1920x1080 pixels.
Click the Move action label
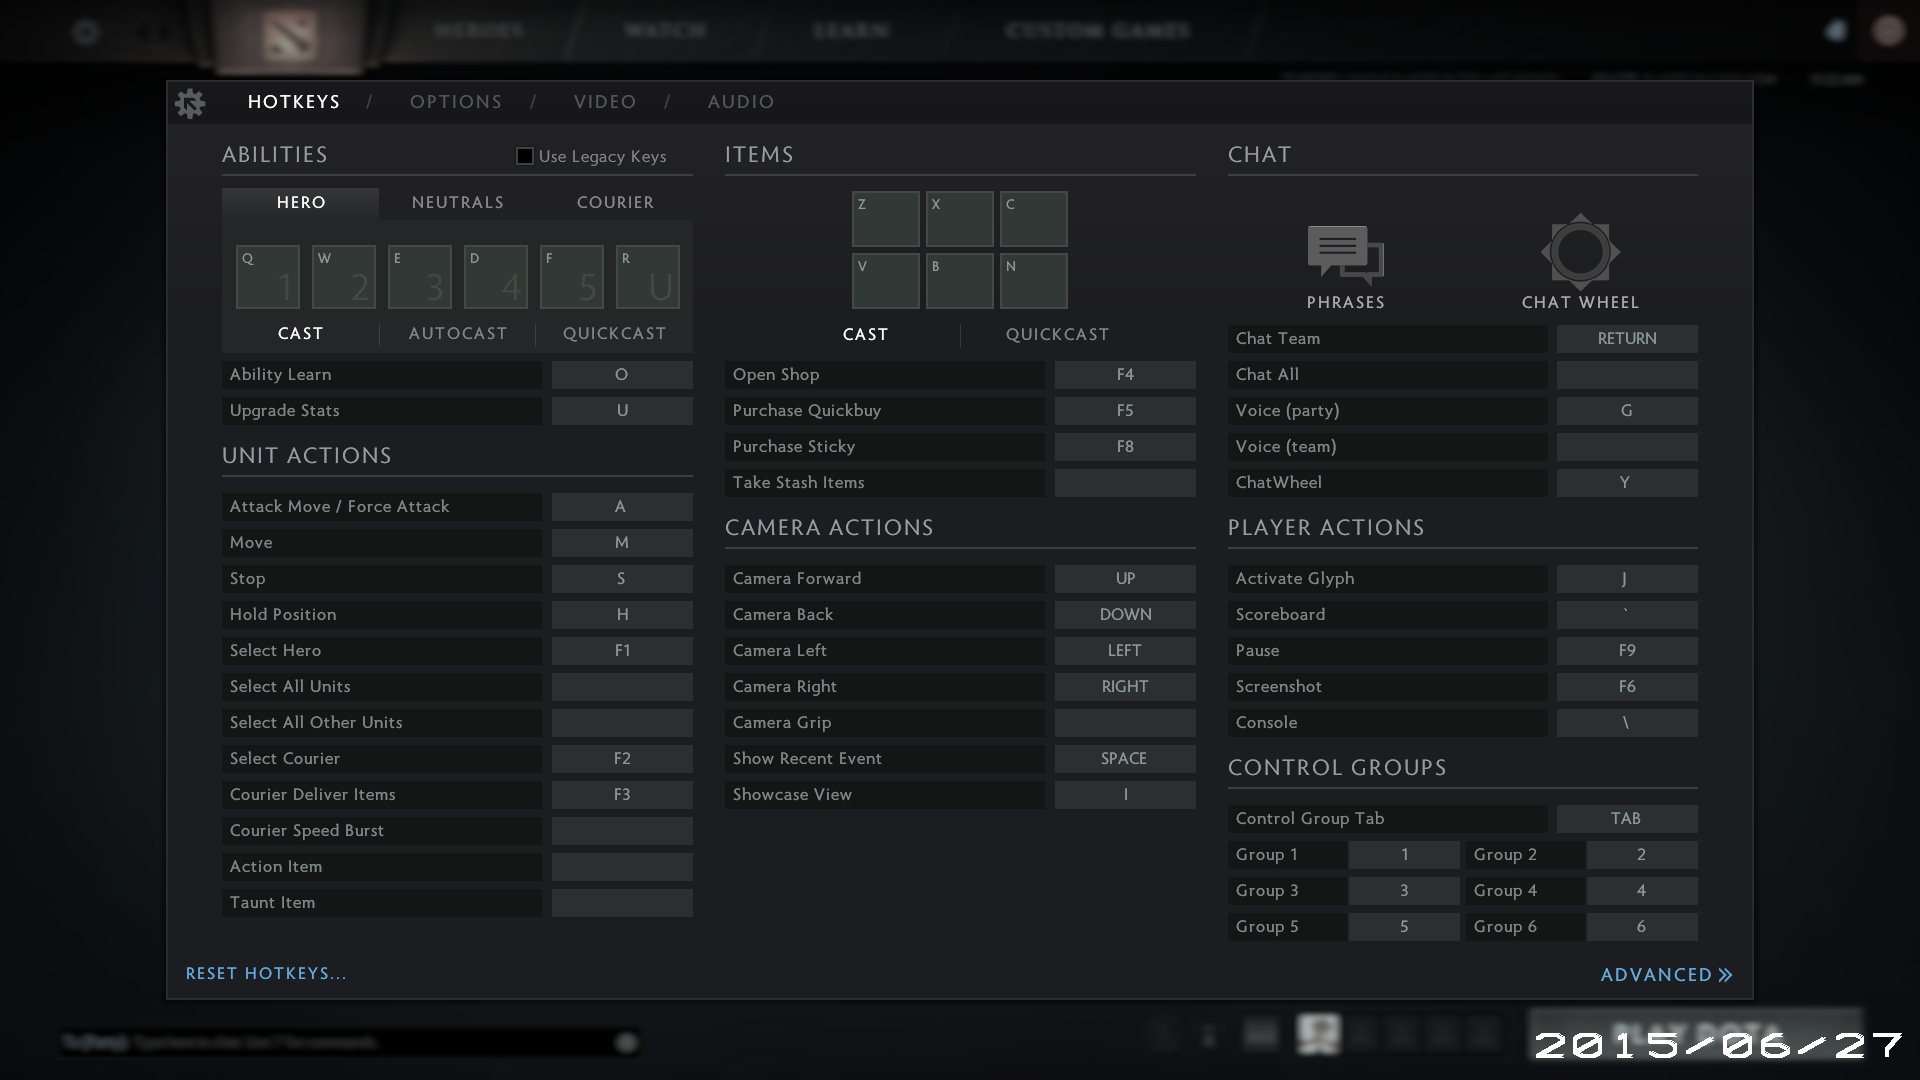tap(251, 543)
